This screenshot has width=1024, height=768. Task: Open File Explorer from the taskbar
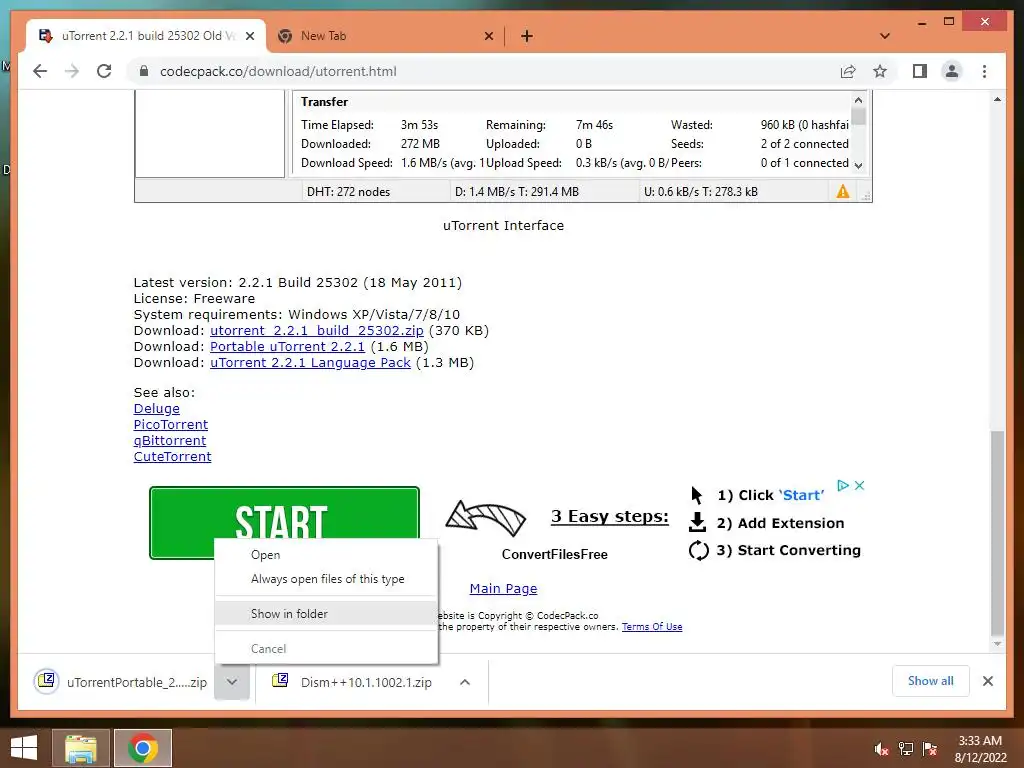(81, 748)
